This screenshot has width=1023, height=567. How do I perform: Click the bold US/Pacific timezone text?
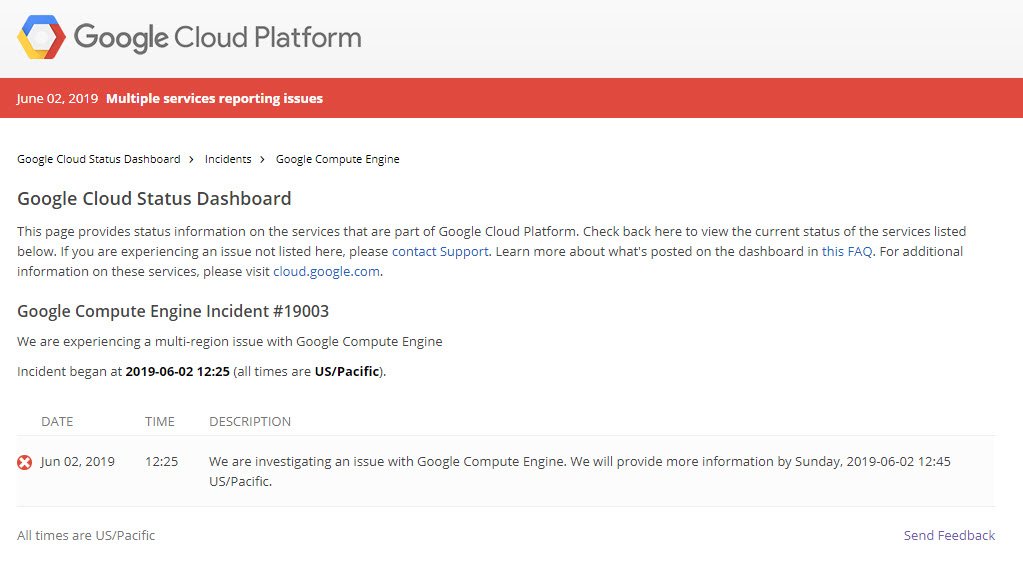[347, 371]
